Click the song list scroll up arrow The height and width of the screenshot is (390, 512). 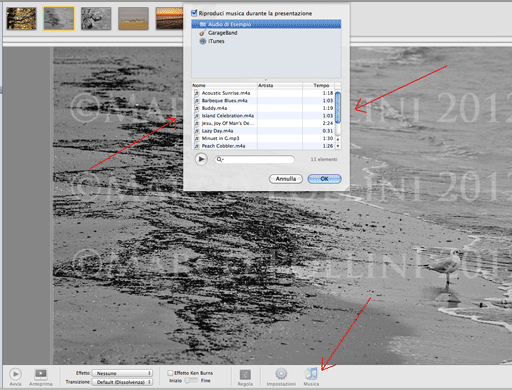coord(338,139)
